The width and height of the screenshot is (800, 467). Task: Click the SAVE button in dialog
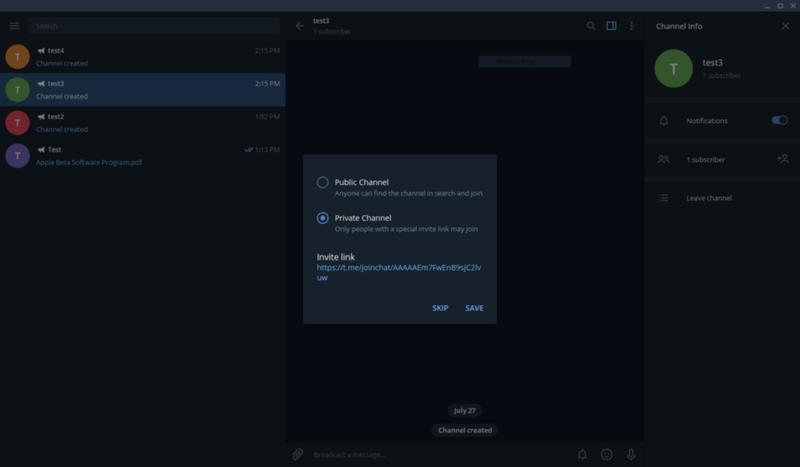pyautogui.click(x=474, y=308)
